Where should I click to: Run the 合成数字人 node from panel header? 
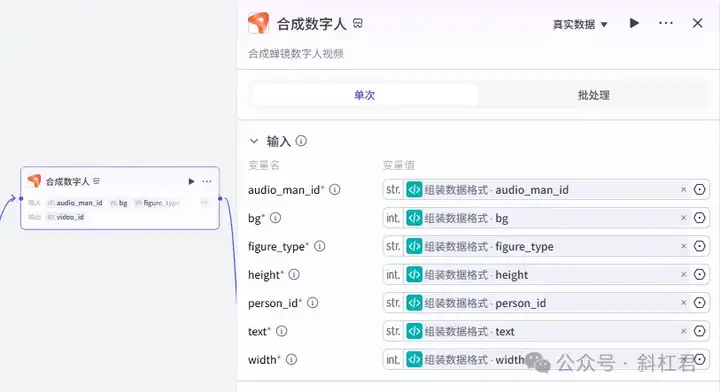[x=634, y=23]
